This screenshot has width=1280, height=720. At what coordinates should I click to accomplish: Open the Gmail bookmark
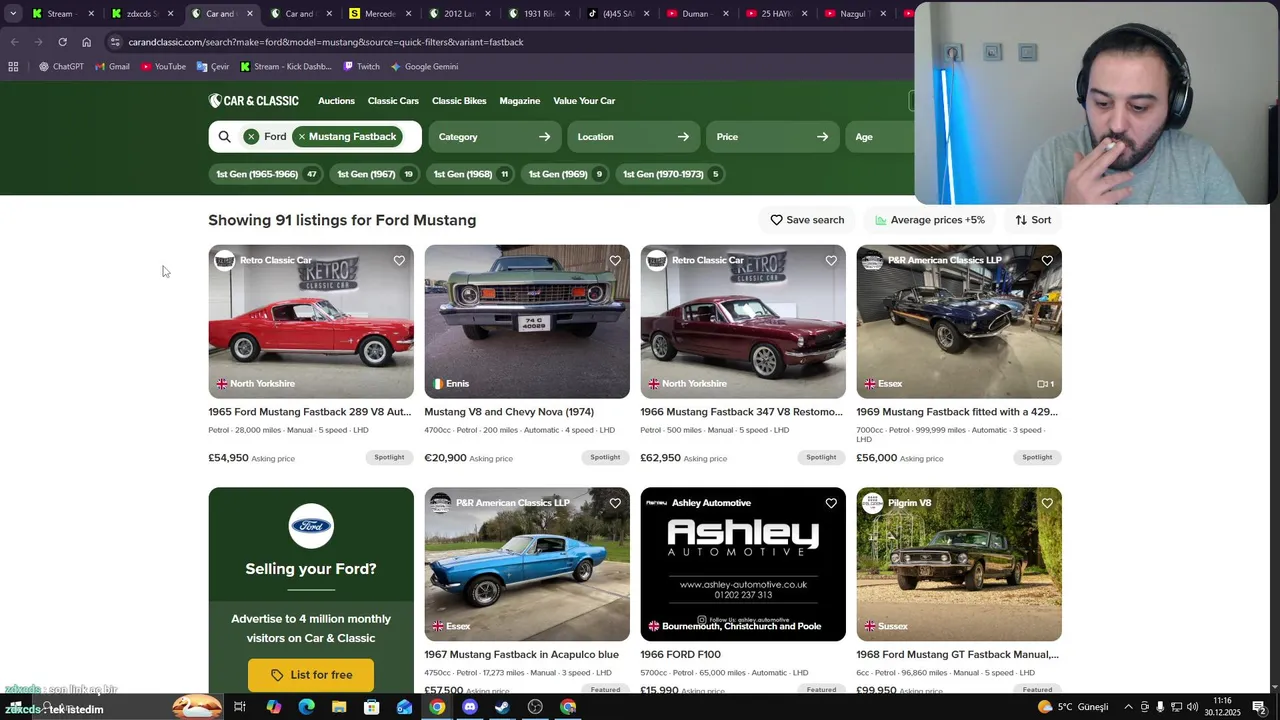pos(112,67)
